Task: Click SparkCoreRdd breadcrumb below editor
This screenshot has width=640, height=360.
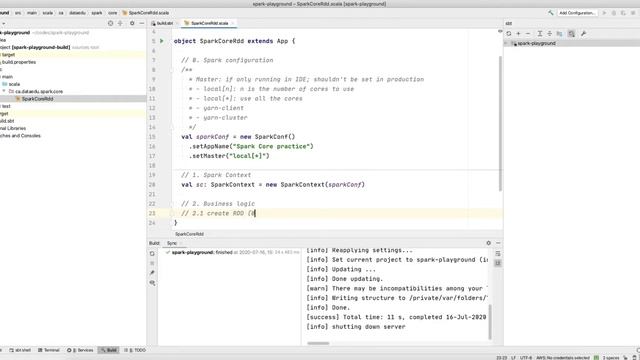Action: pyautogui.click(x=189, y=234)
